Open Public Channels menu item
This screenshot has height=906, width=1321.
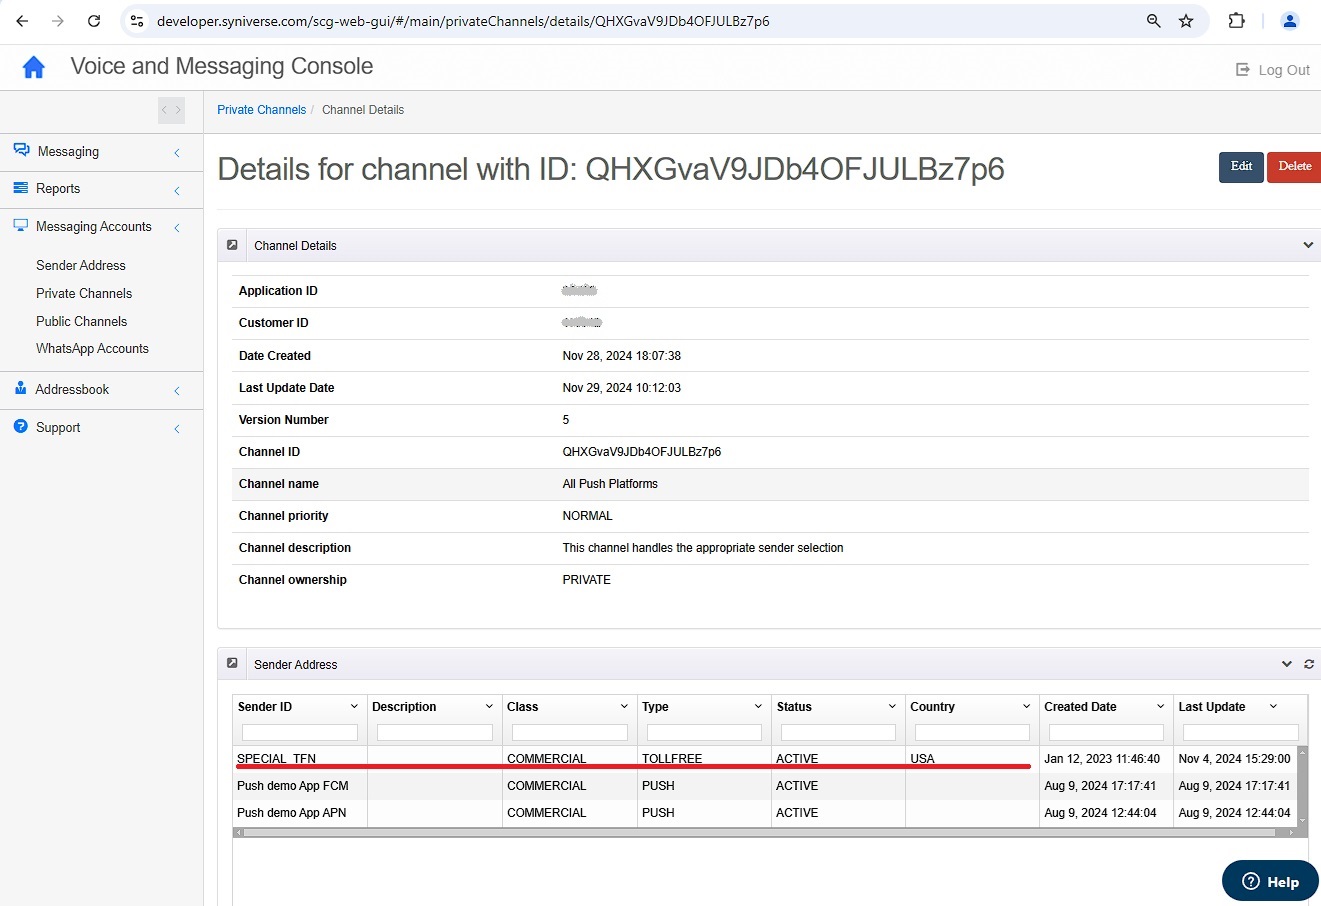coord(82,321)
